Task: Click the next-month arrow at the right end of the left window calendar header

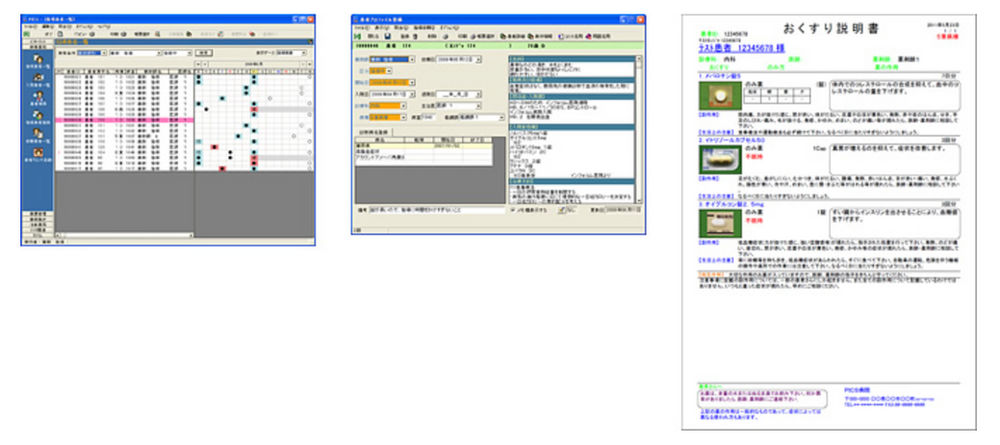Action: point(311,64)
